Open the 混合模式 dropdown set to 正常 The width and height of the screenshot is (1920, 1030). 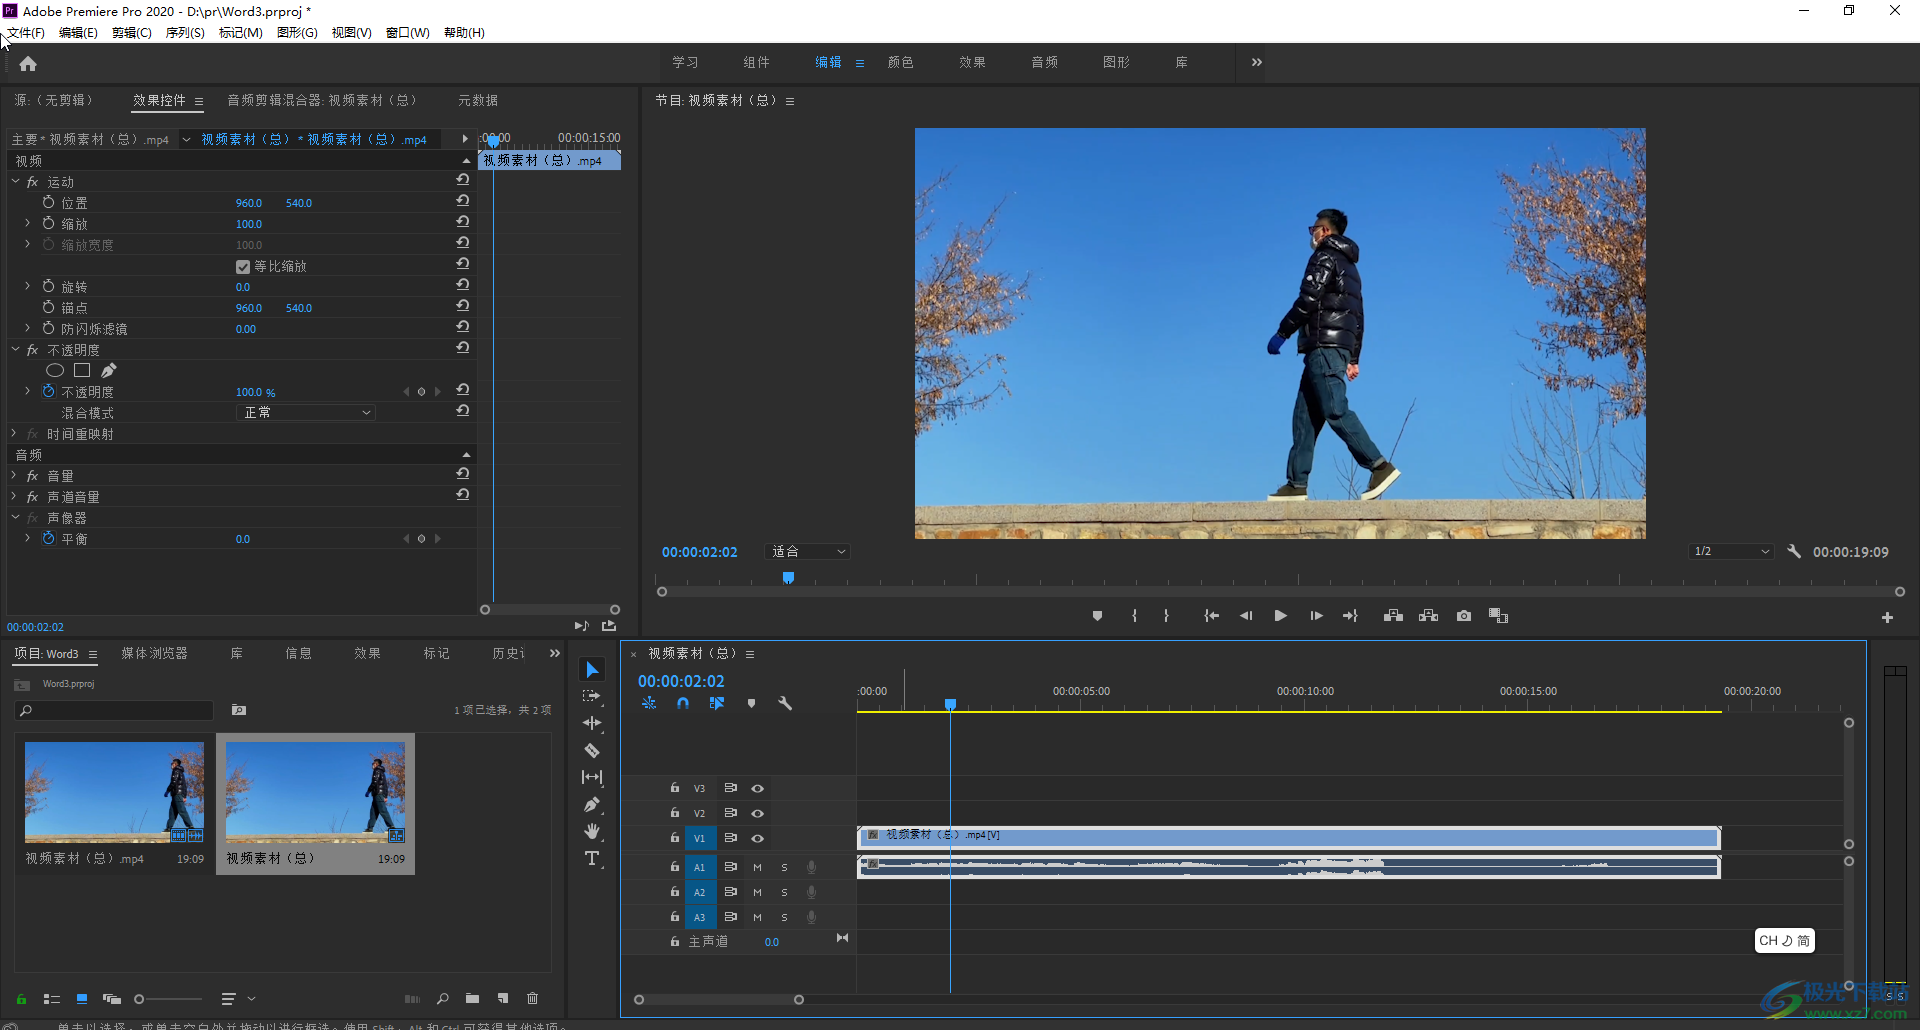coord(306,413)
